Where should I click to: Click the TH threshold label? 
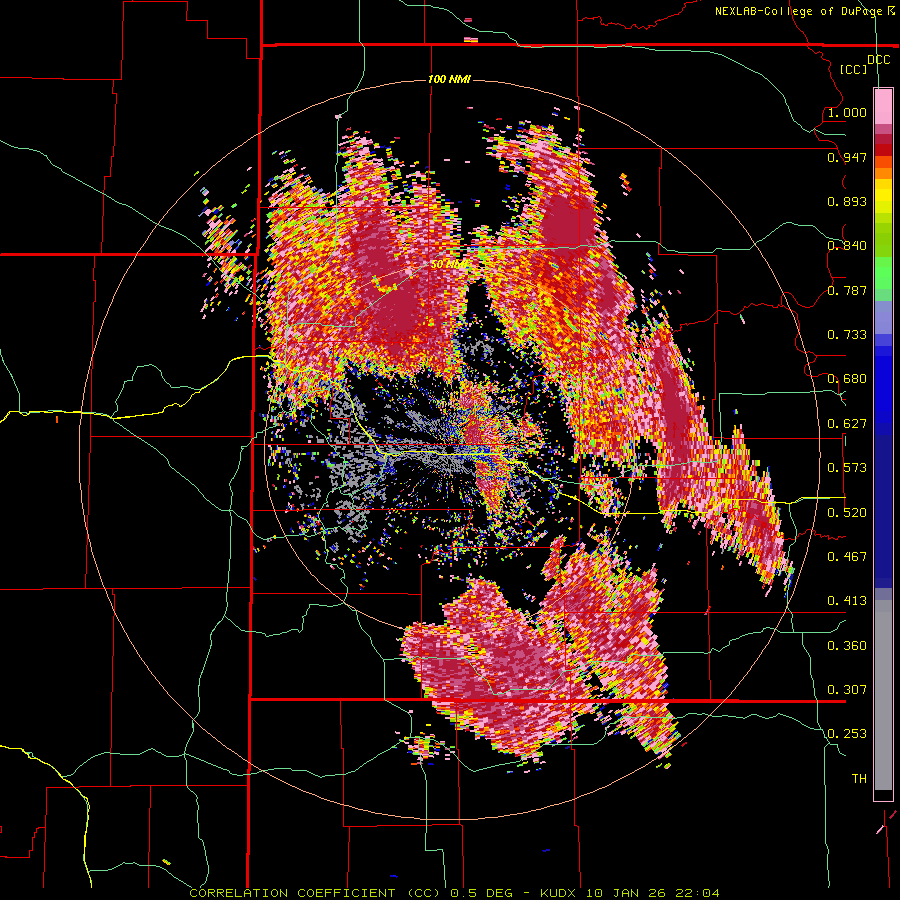tap(859, 779)
